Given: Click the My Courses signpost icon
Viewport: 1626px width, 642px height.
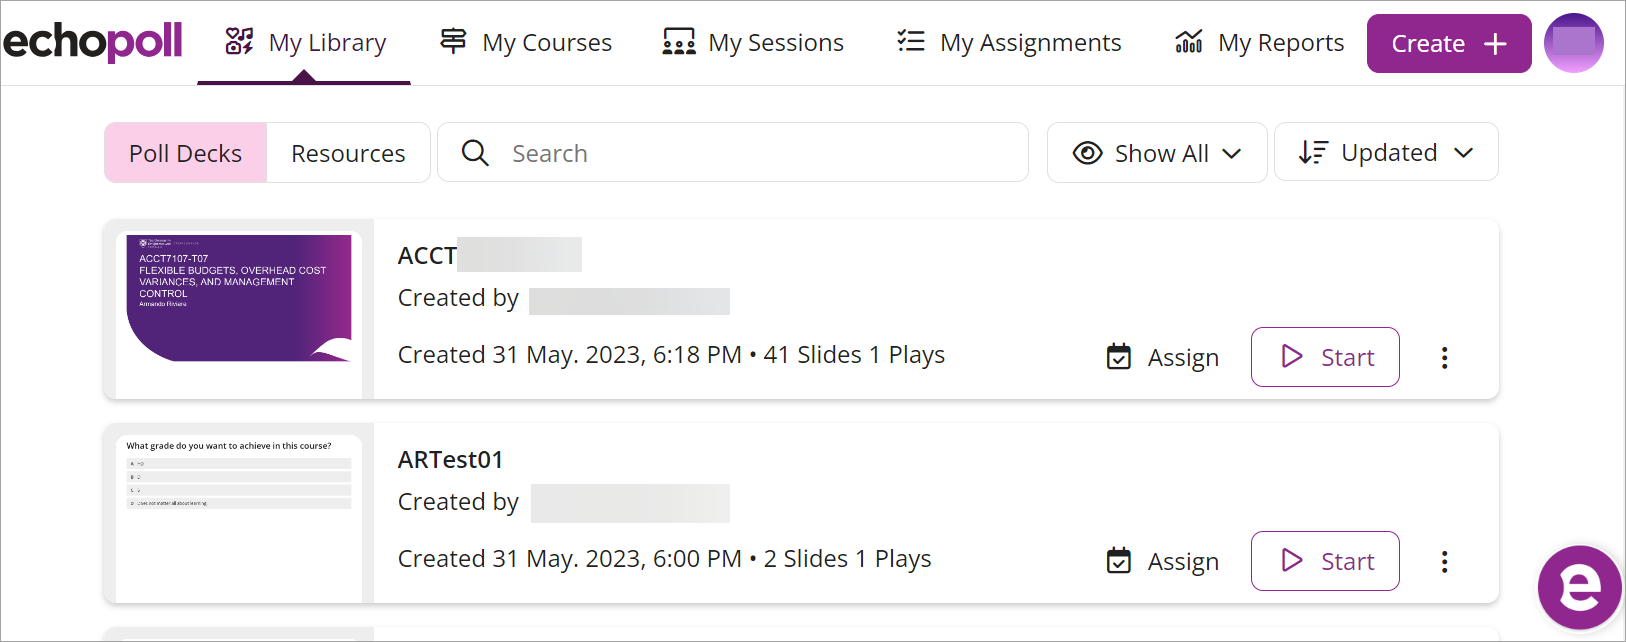Looking at the screenshot, I should [x=453, y=42].
